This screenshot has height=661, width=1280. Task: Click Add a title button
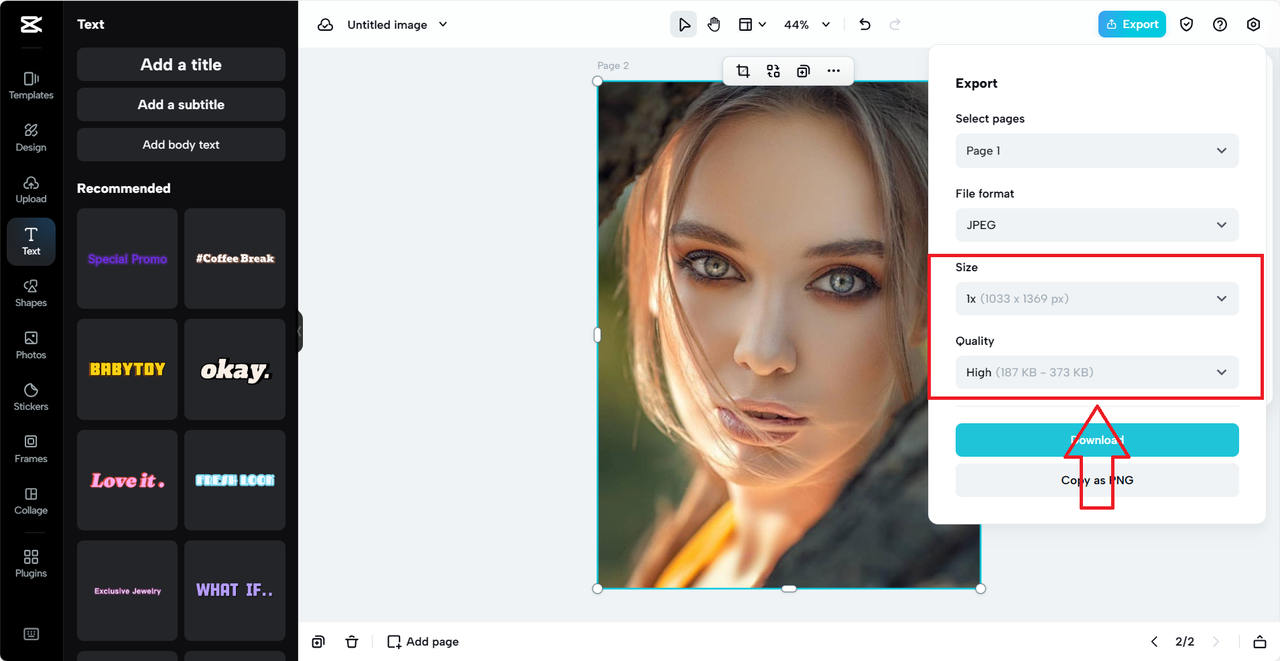[181, 65]
